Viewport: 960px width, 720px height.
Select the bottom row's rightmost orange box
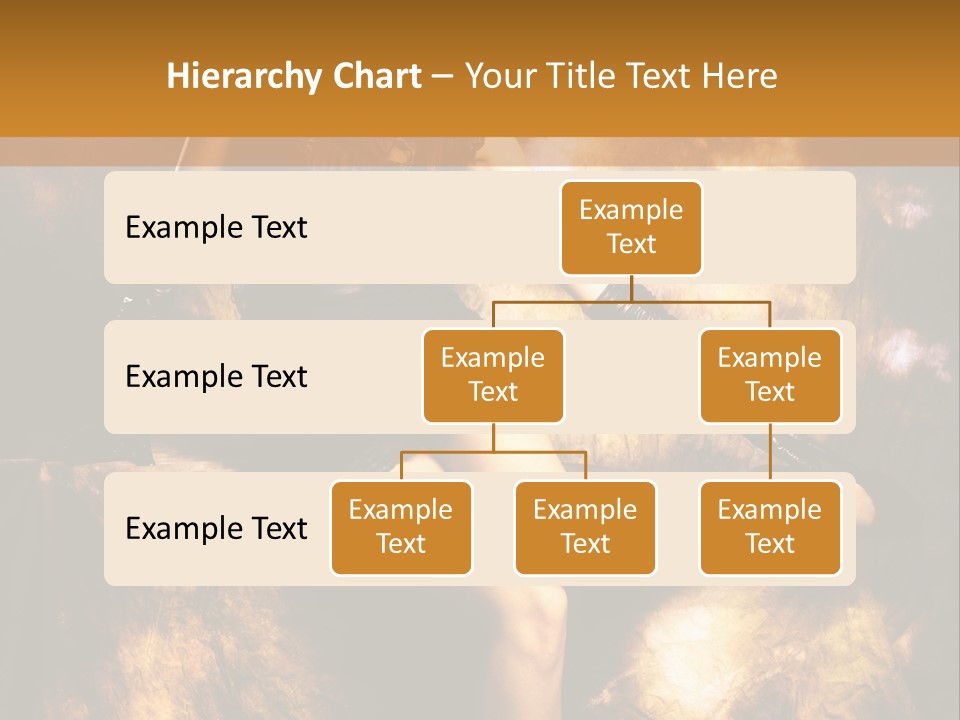pos(770,528)
